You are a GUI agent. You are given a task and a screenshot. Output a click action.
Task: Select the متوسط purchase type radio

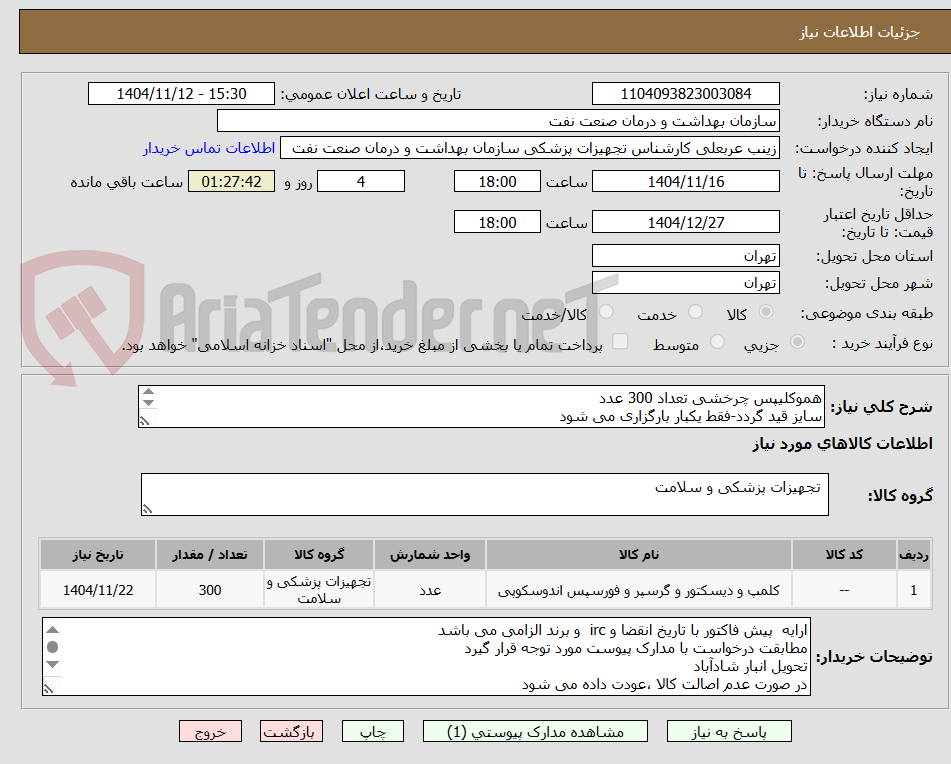point(717,342)
